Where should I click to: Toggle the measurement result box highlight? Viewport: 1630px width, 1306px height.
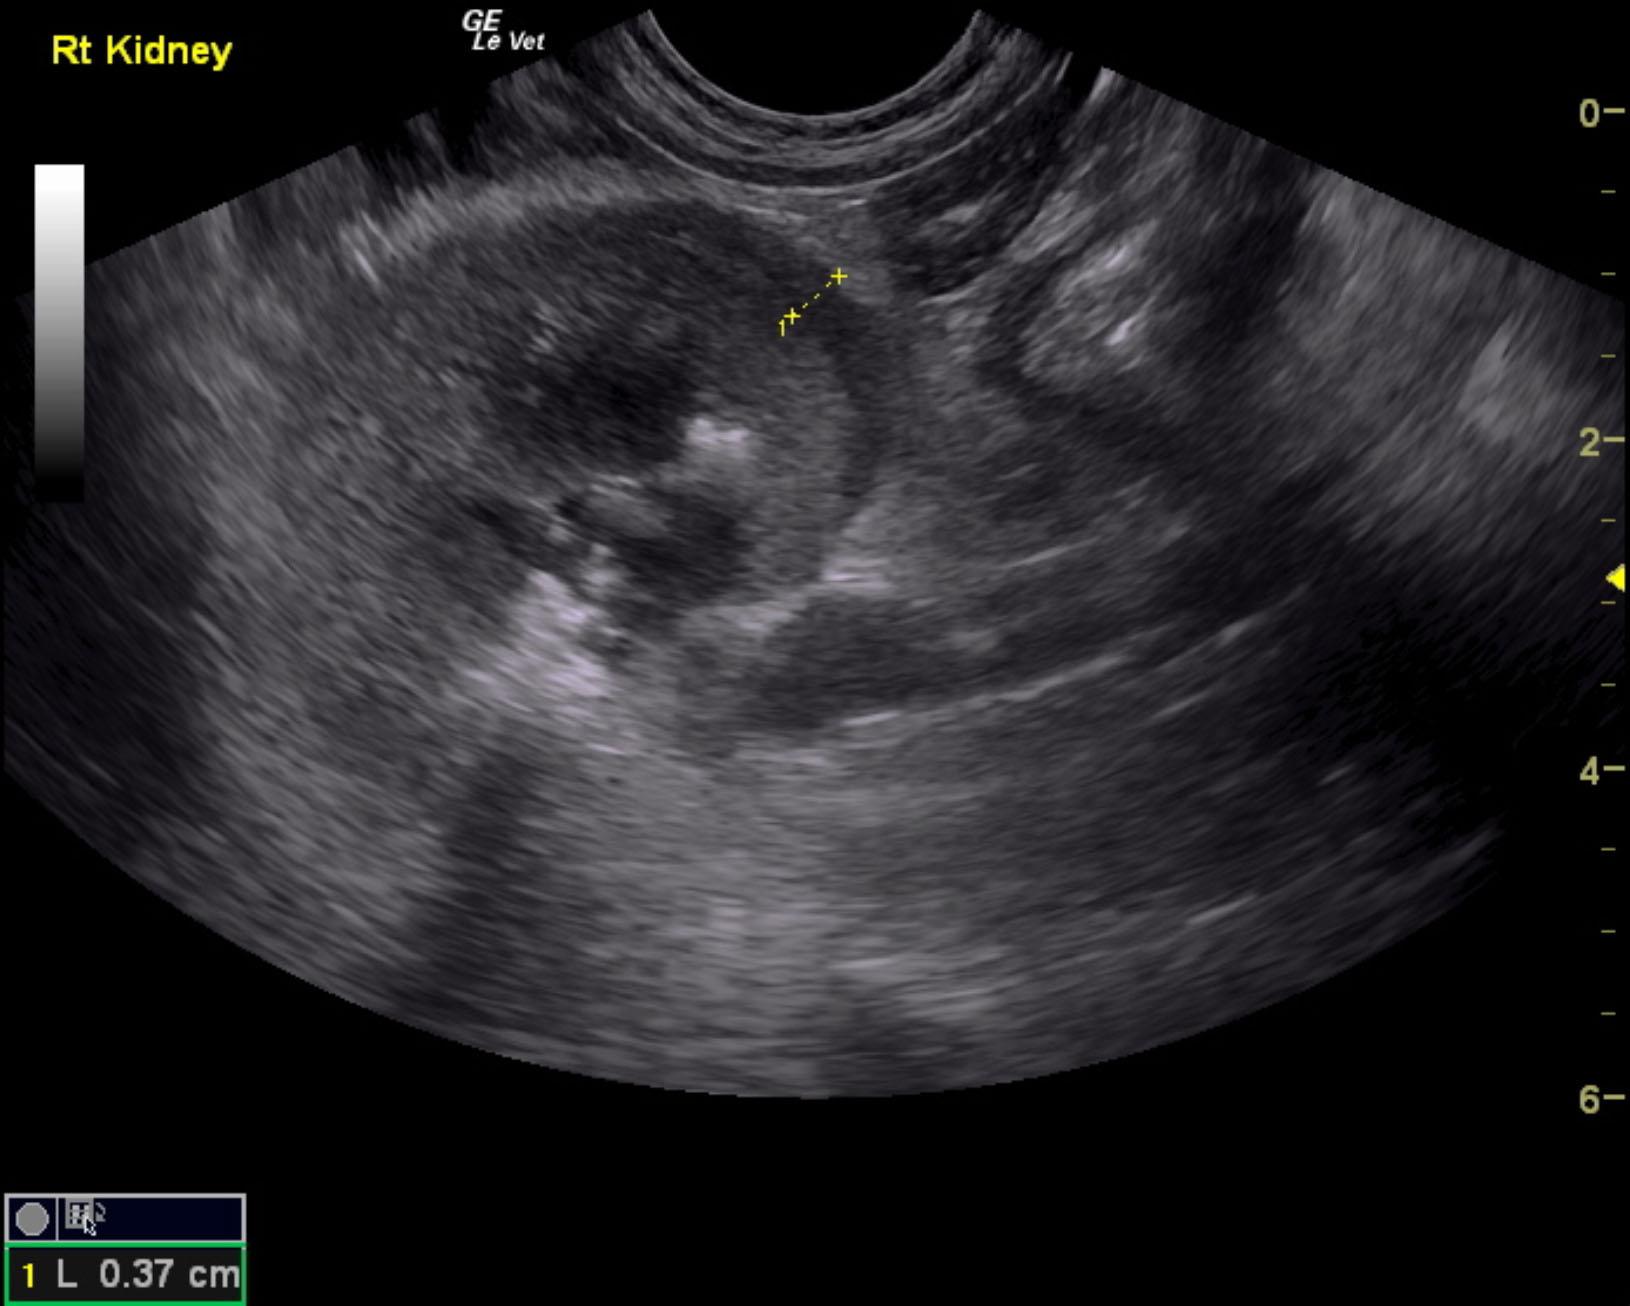pyautogui.click(x=123, y=1274)
